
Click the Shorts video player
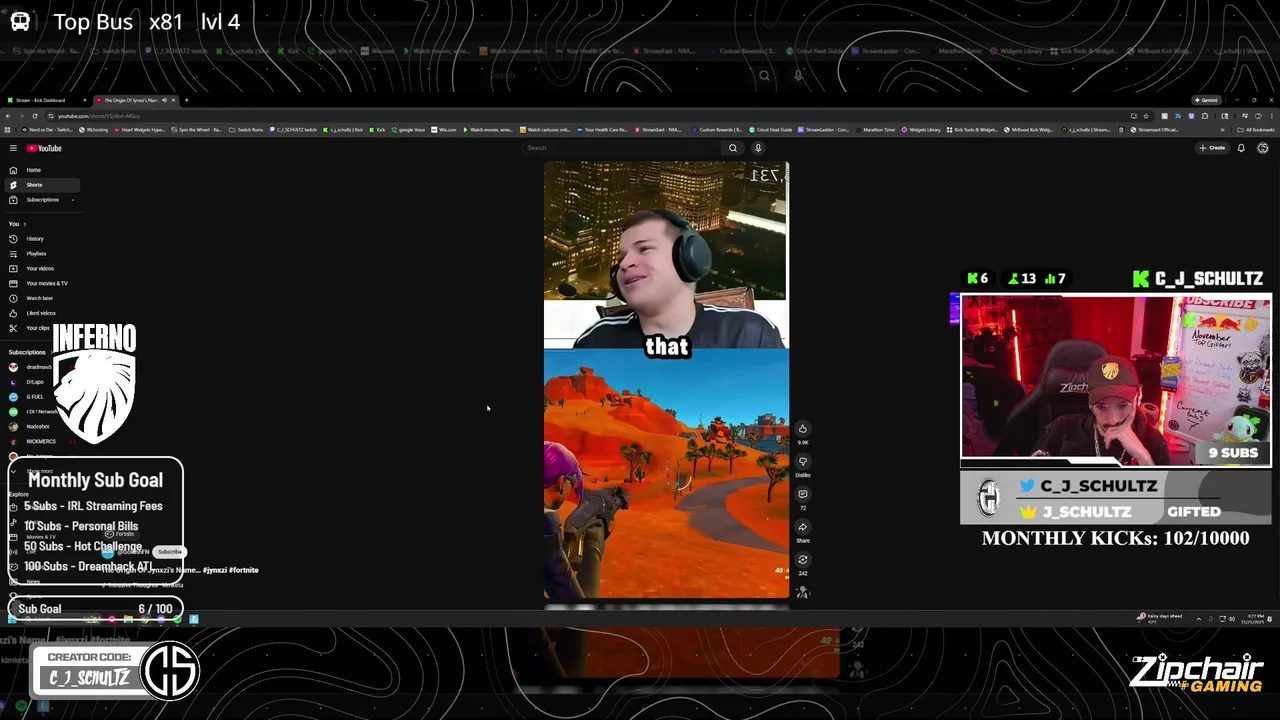pyautogui.click(x=666, y=380)
